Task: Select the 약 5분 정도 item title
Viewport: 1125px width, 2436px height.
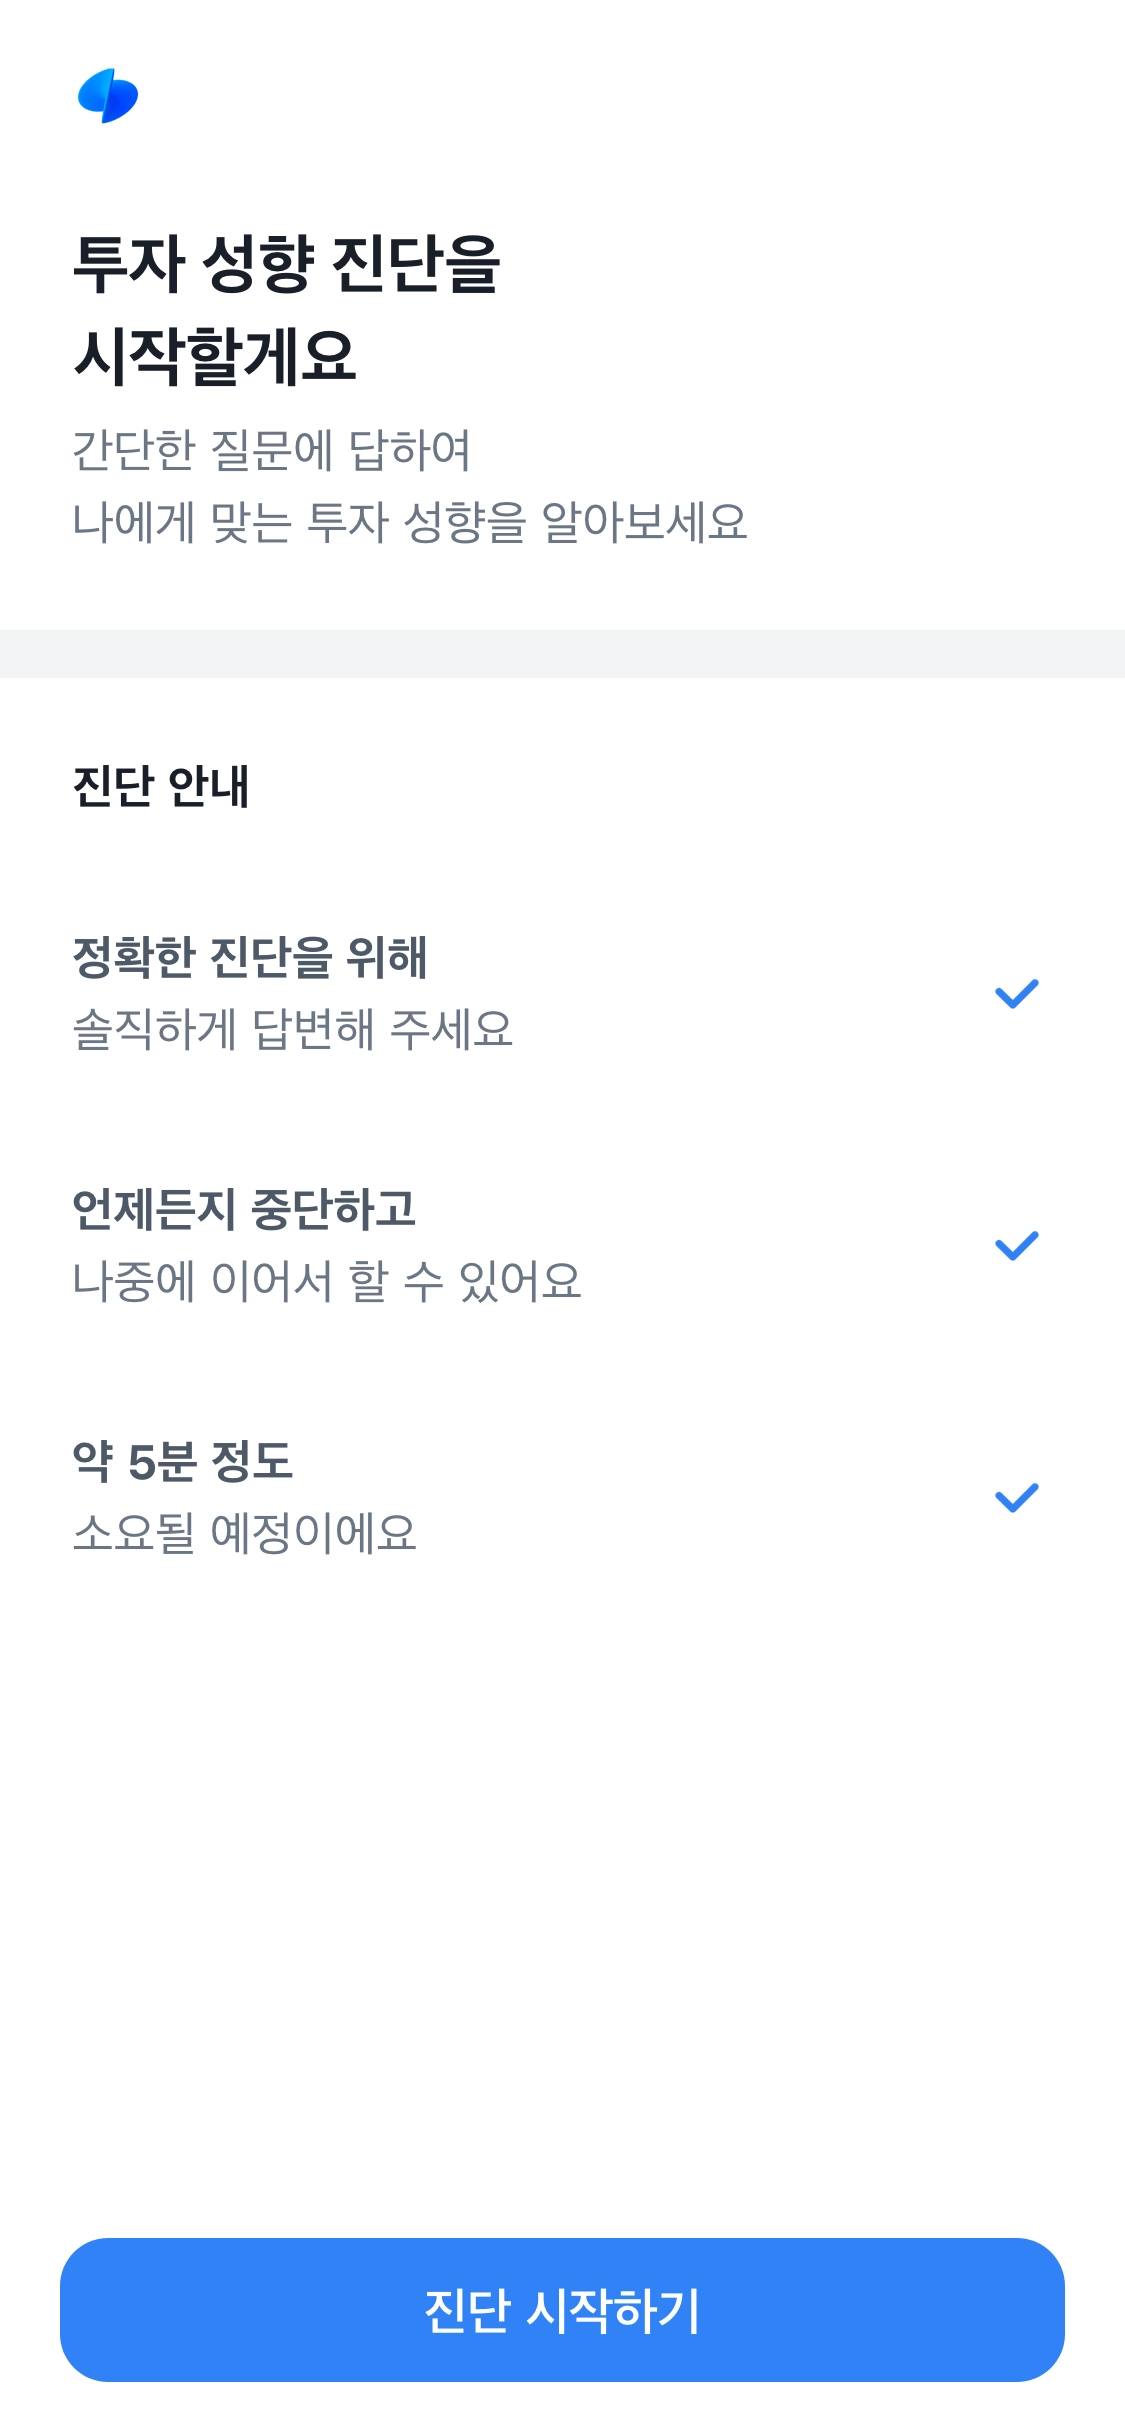Action: click(183, 1461)
